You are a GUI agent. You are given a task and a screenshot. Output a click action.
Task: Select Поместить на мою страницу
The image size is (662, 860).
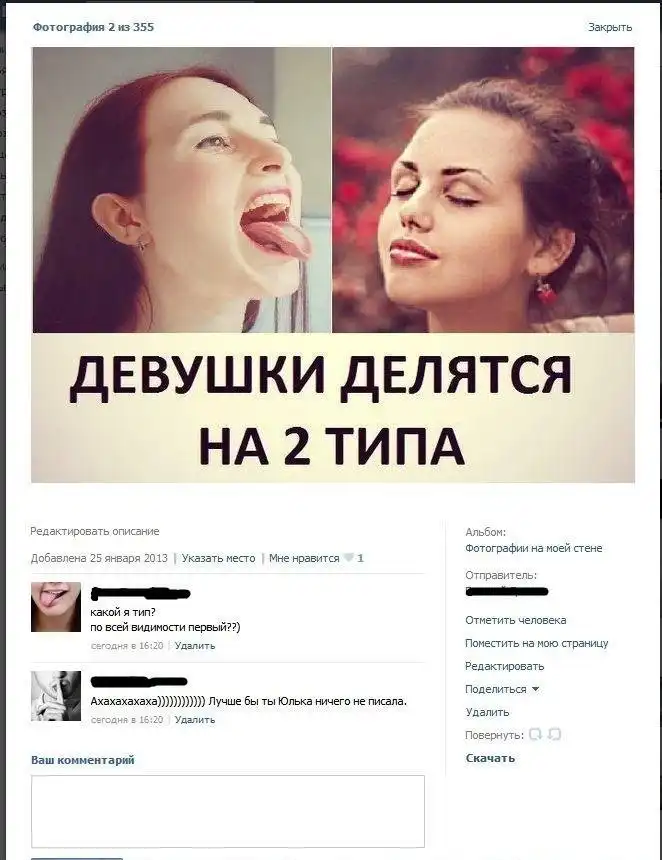click(536, 643)
